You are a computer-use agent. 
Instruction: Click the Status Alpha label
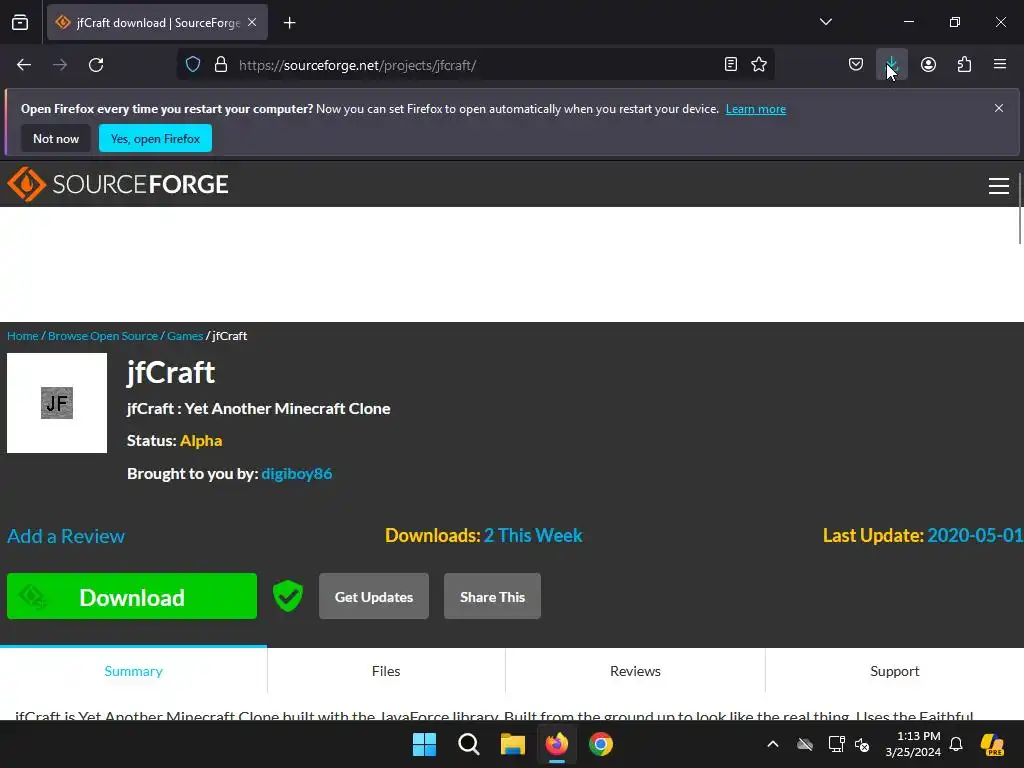click(x=174, y=441)
